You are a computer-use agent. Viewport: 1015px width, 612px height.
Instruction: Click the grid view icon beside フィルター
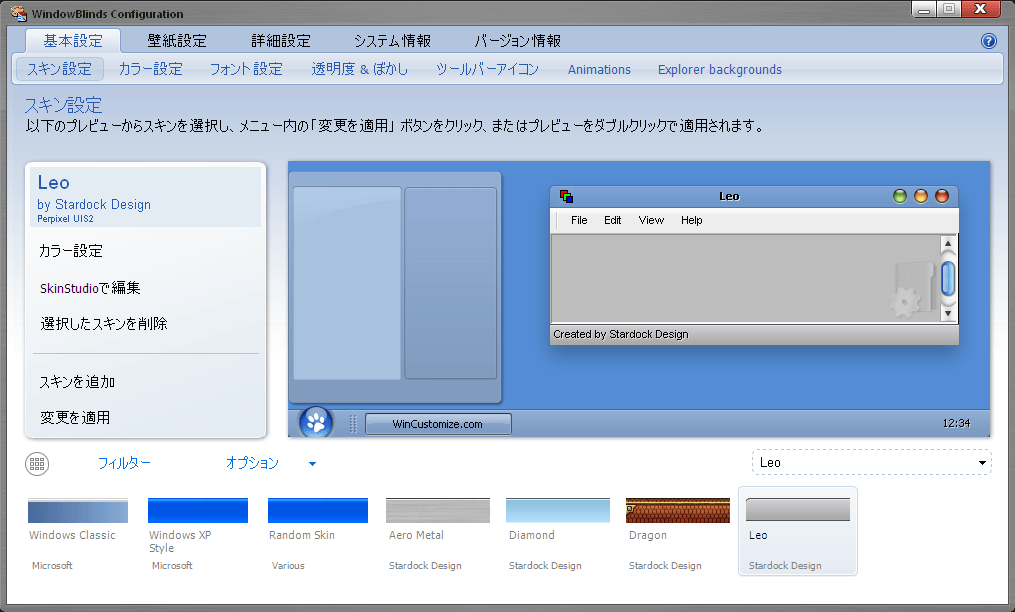[37, 464]
